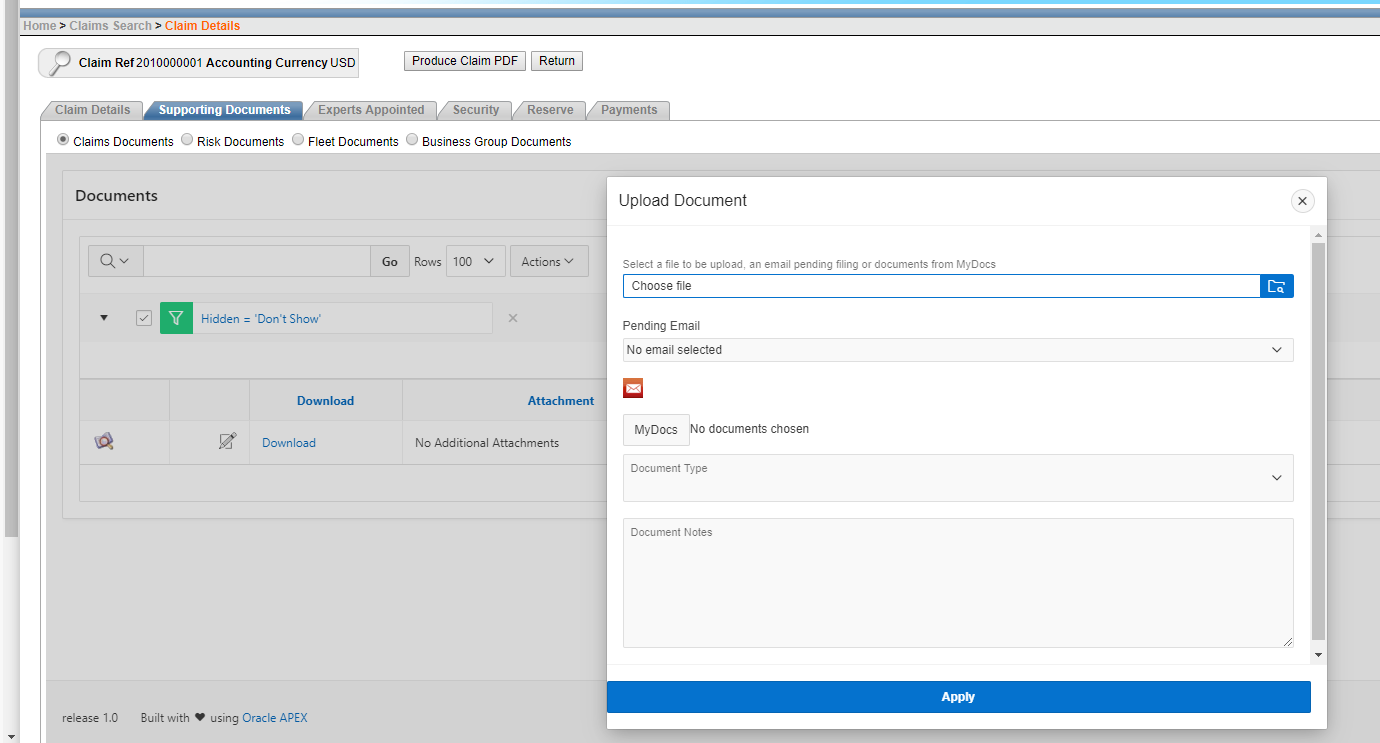Select the Business Group Documents radio button
Screen dimensions: 1380x743
[x=412, y=140]
